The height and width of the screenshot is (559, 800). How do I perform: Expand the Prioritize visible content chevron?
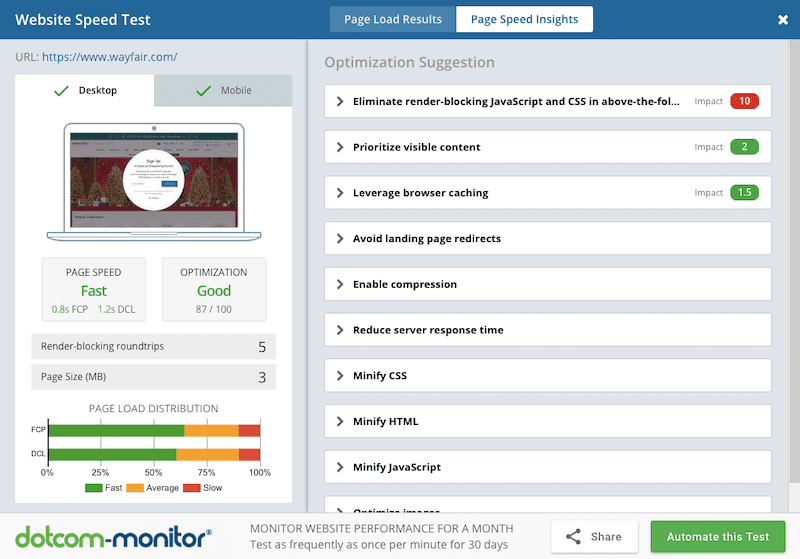(340, 147)
